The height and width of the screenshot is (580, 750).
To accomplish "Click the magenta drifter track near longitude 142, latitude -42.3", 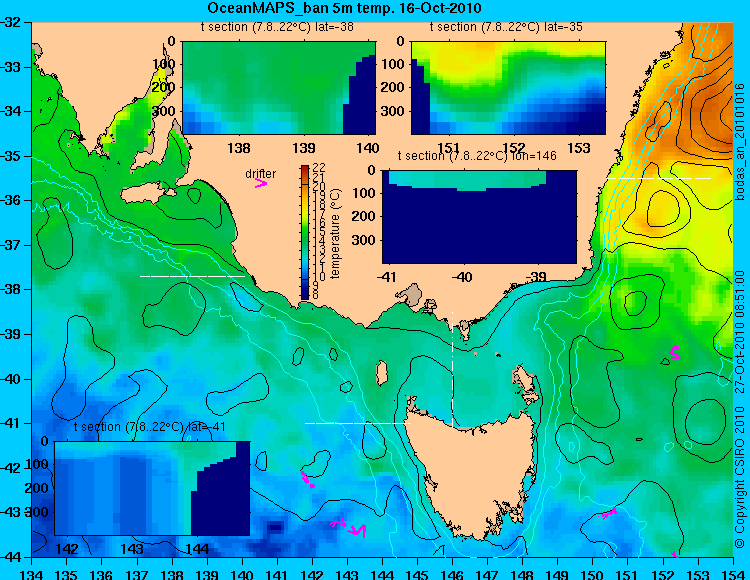I will (307, 479).
